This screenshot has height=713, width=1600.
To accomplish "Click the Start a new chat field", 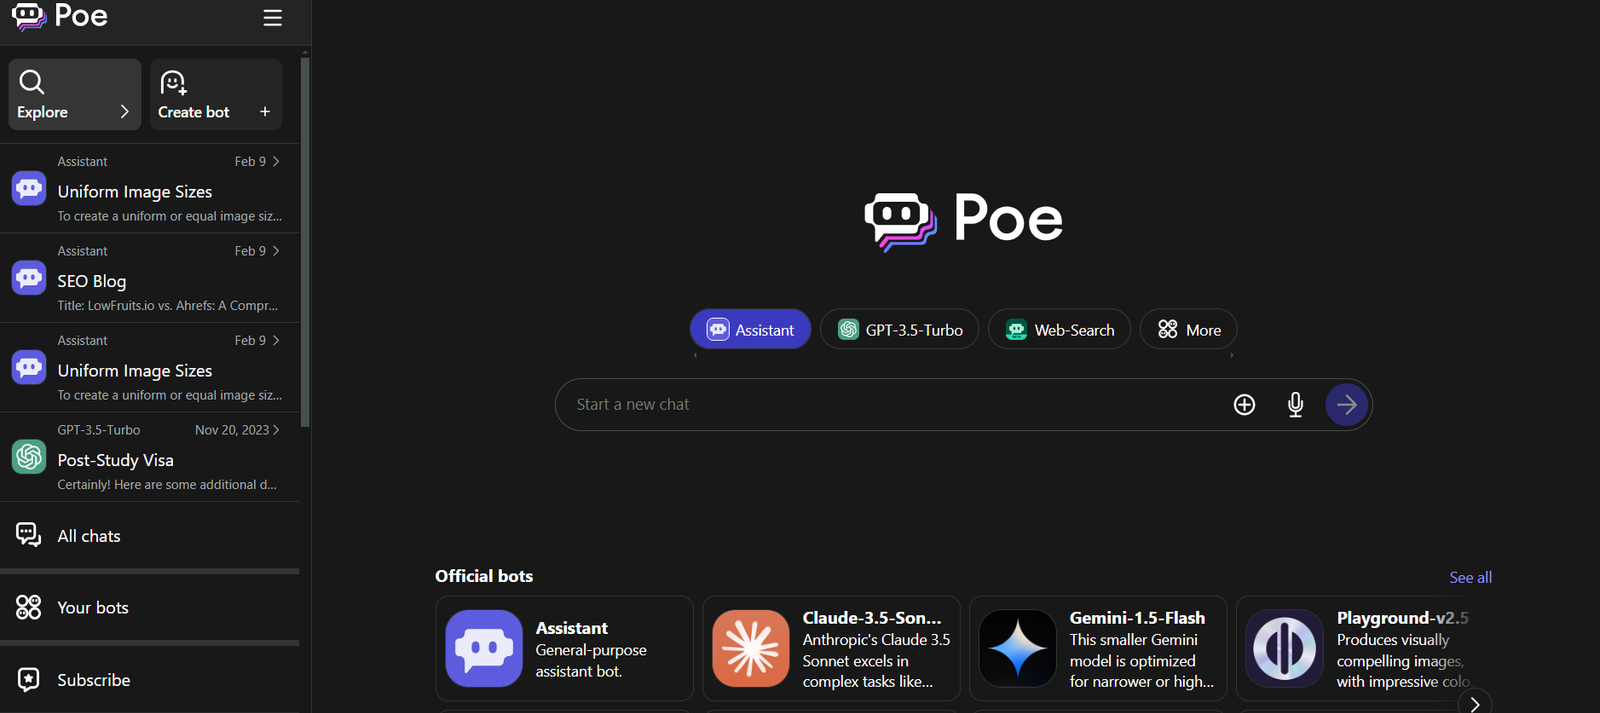I will point(890,405).
